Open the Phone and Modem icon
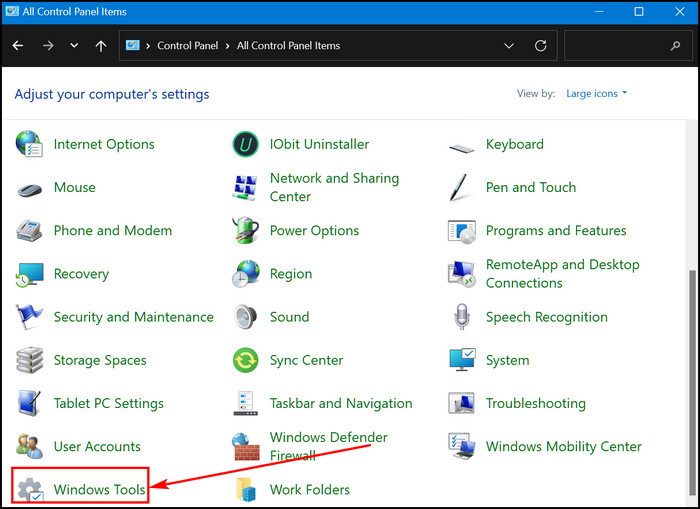 click(29, 230)
